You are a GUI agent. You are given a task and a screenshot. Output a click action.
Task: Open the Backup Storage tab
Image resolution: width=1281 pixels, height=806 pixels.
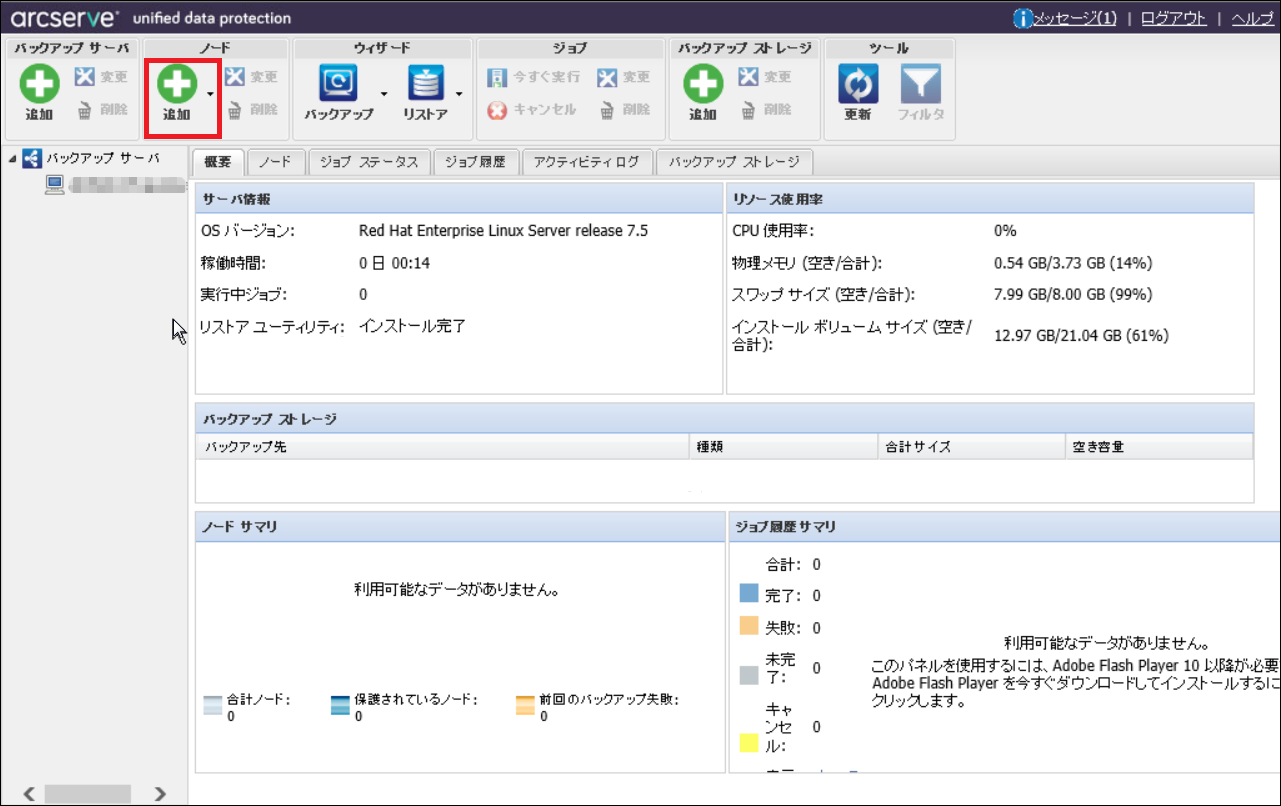tap(735, 162)
